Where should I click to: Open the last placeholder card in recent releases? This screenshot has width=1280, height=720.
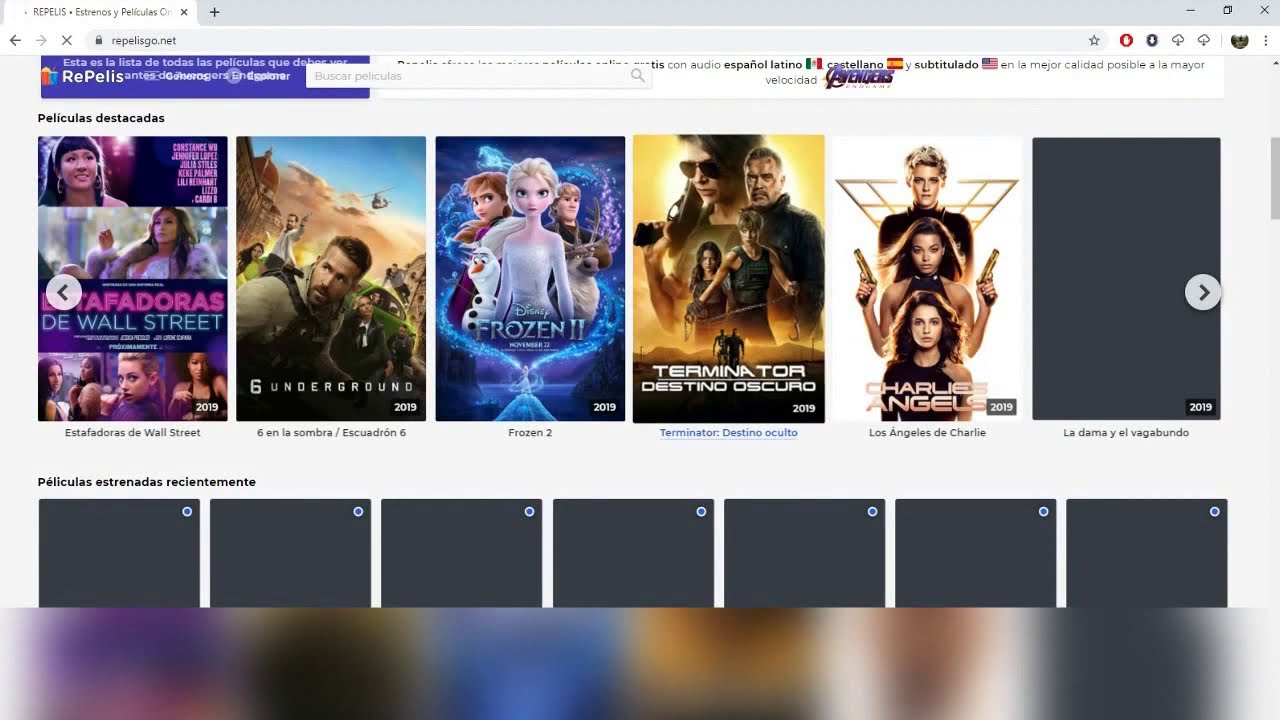[1147, 553]
